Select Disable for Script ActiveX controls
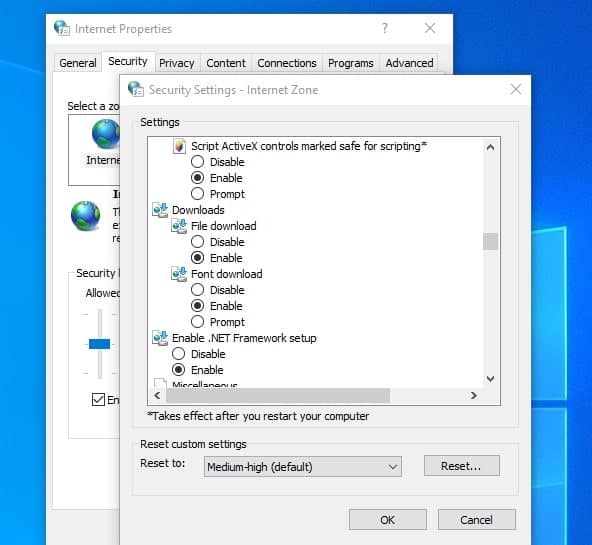The image size is (592, 545). coord(197,162)
